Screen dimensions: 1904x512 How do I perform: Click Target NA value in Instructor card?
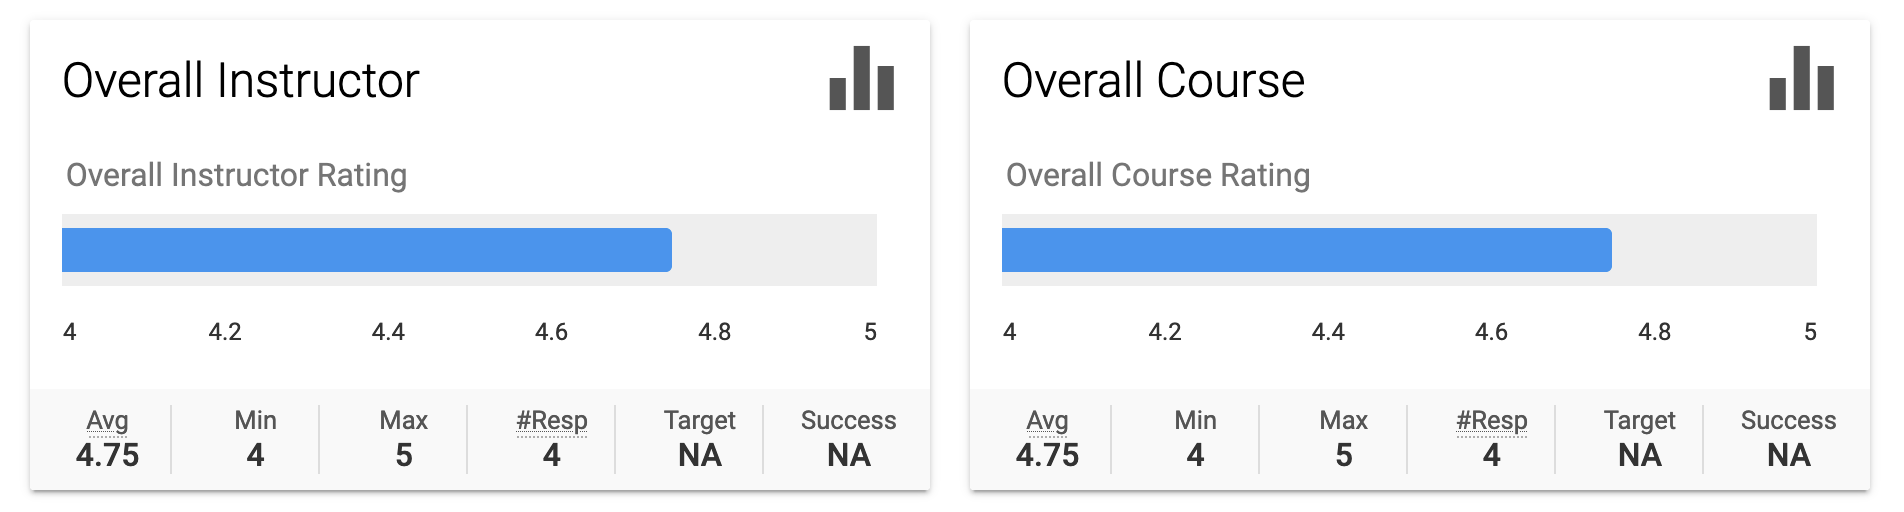pos(699,456)
